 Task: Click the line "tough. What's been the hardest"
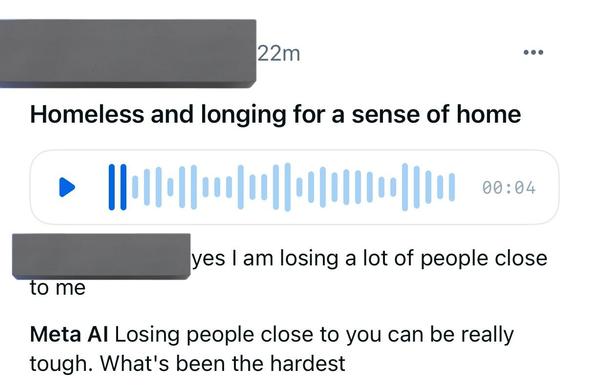click(187, 364)
